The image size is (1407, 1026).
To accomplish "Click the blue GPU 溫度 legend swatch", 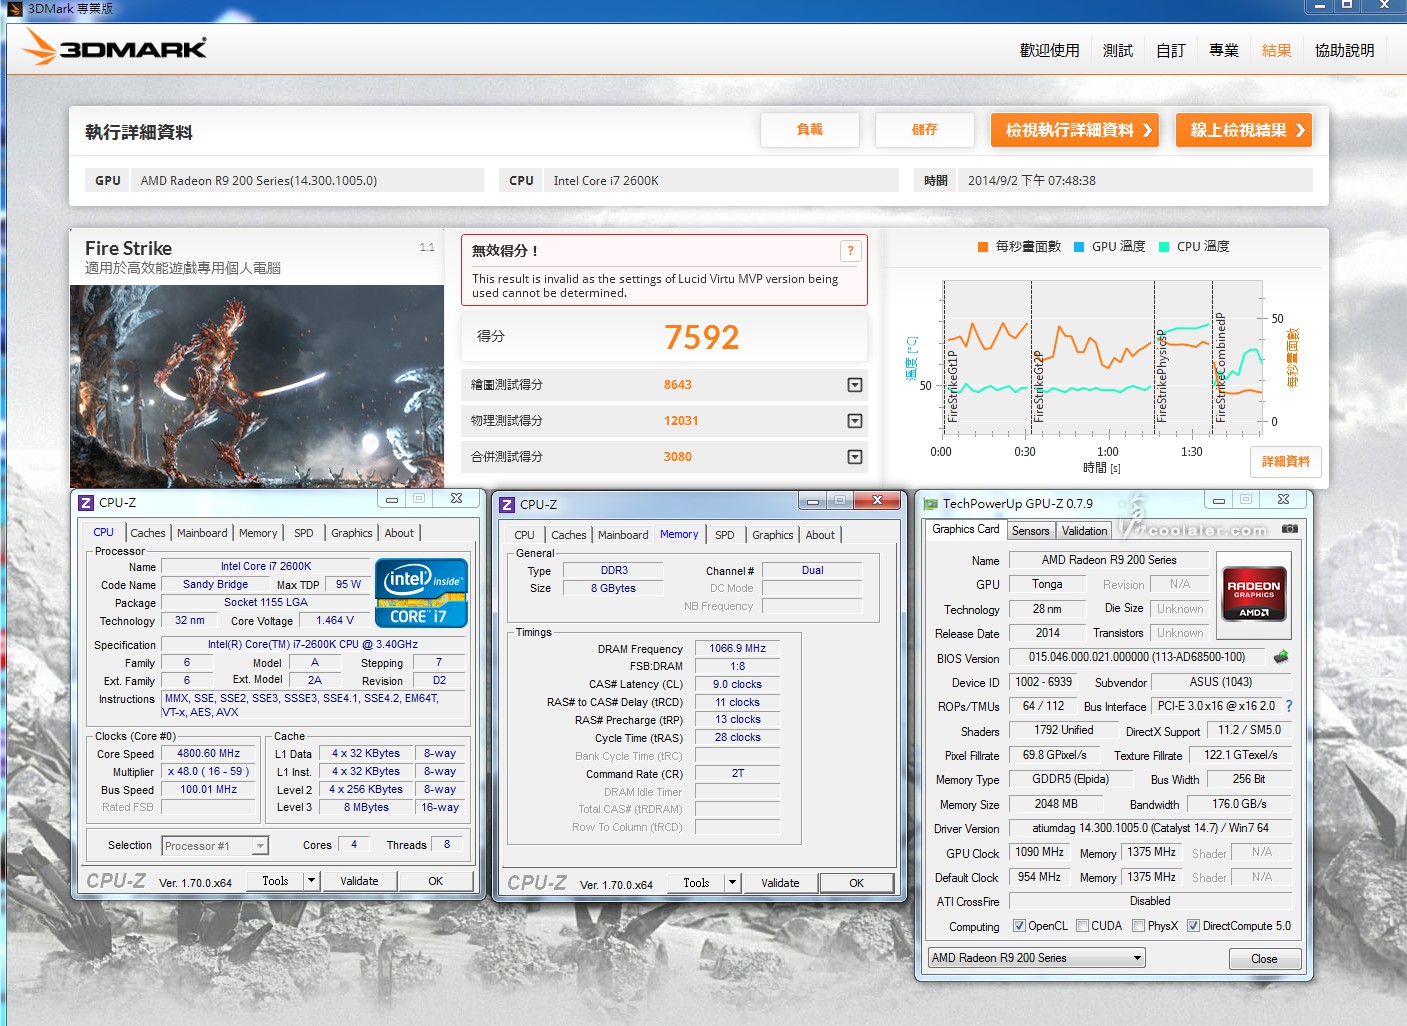I will pos(1079,247).
